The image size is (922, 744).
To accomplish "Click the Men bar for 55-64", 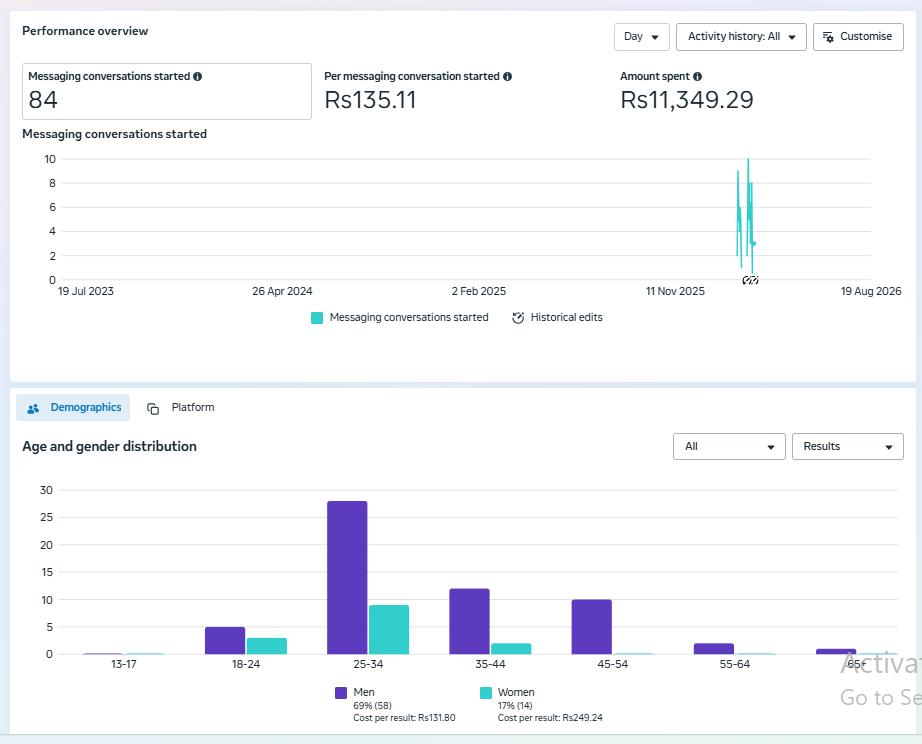I will coord(714,649).
